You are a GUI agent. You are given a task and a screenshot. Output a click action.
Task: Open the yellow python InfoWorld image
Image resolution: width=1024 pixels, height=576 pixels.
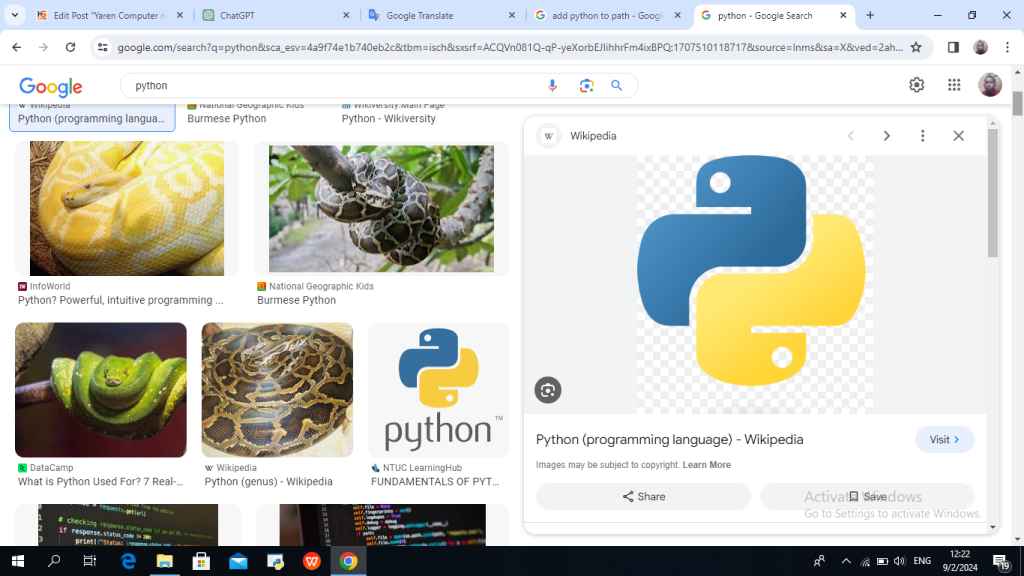click(127, 208)
